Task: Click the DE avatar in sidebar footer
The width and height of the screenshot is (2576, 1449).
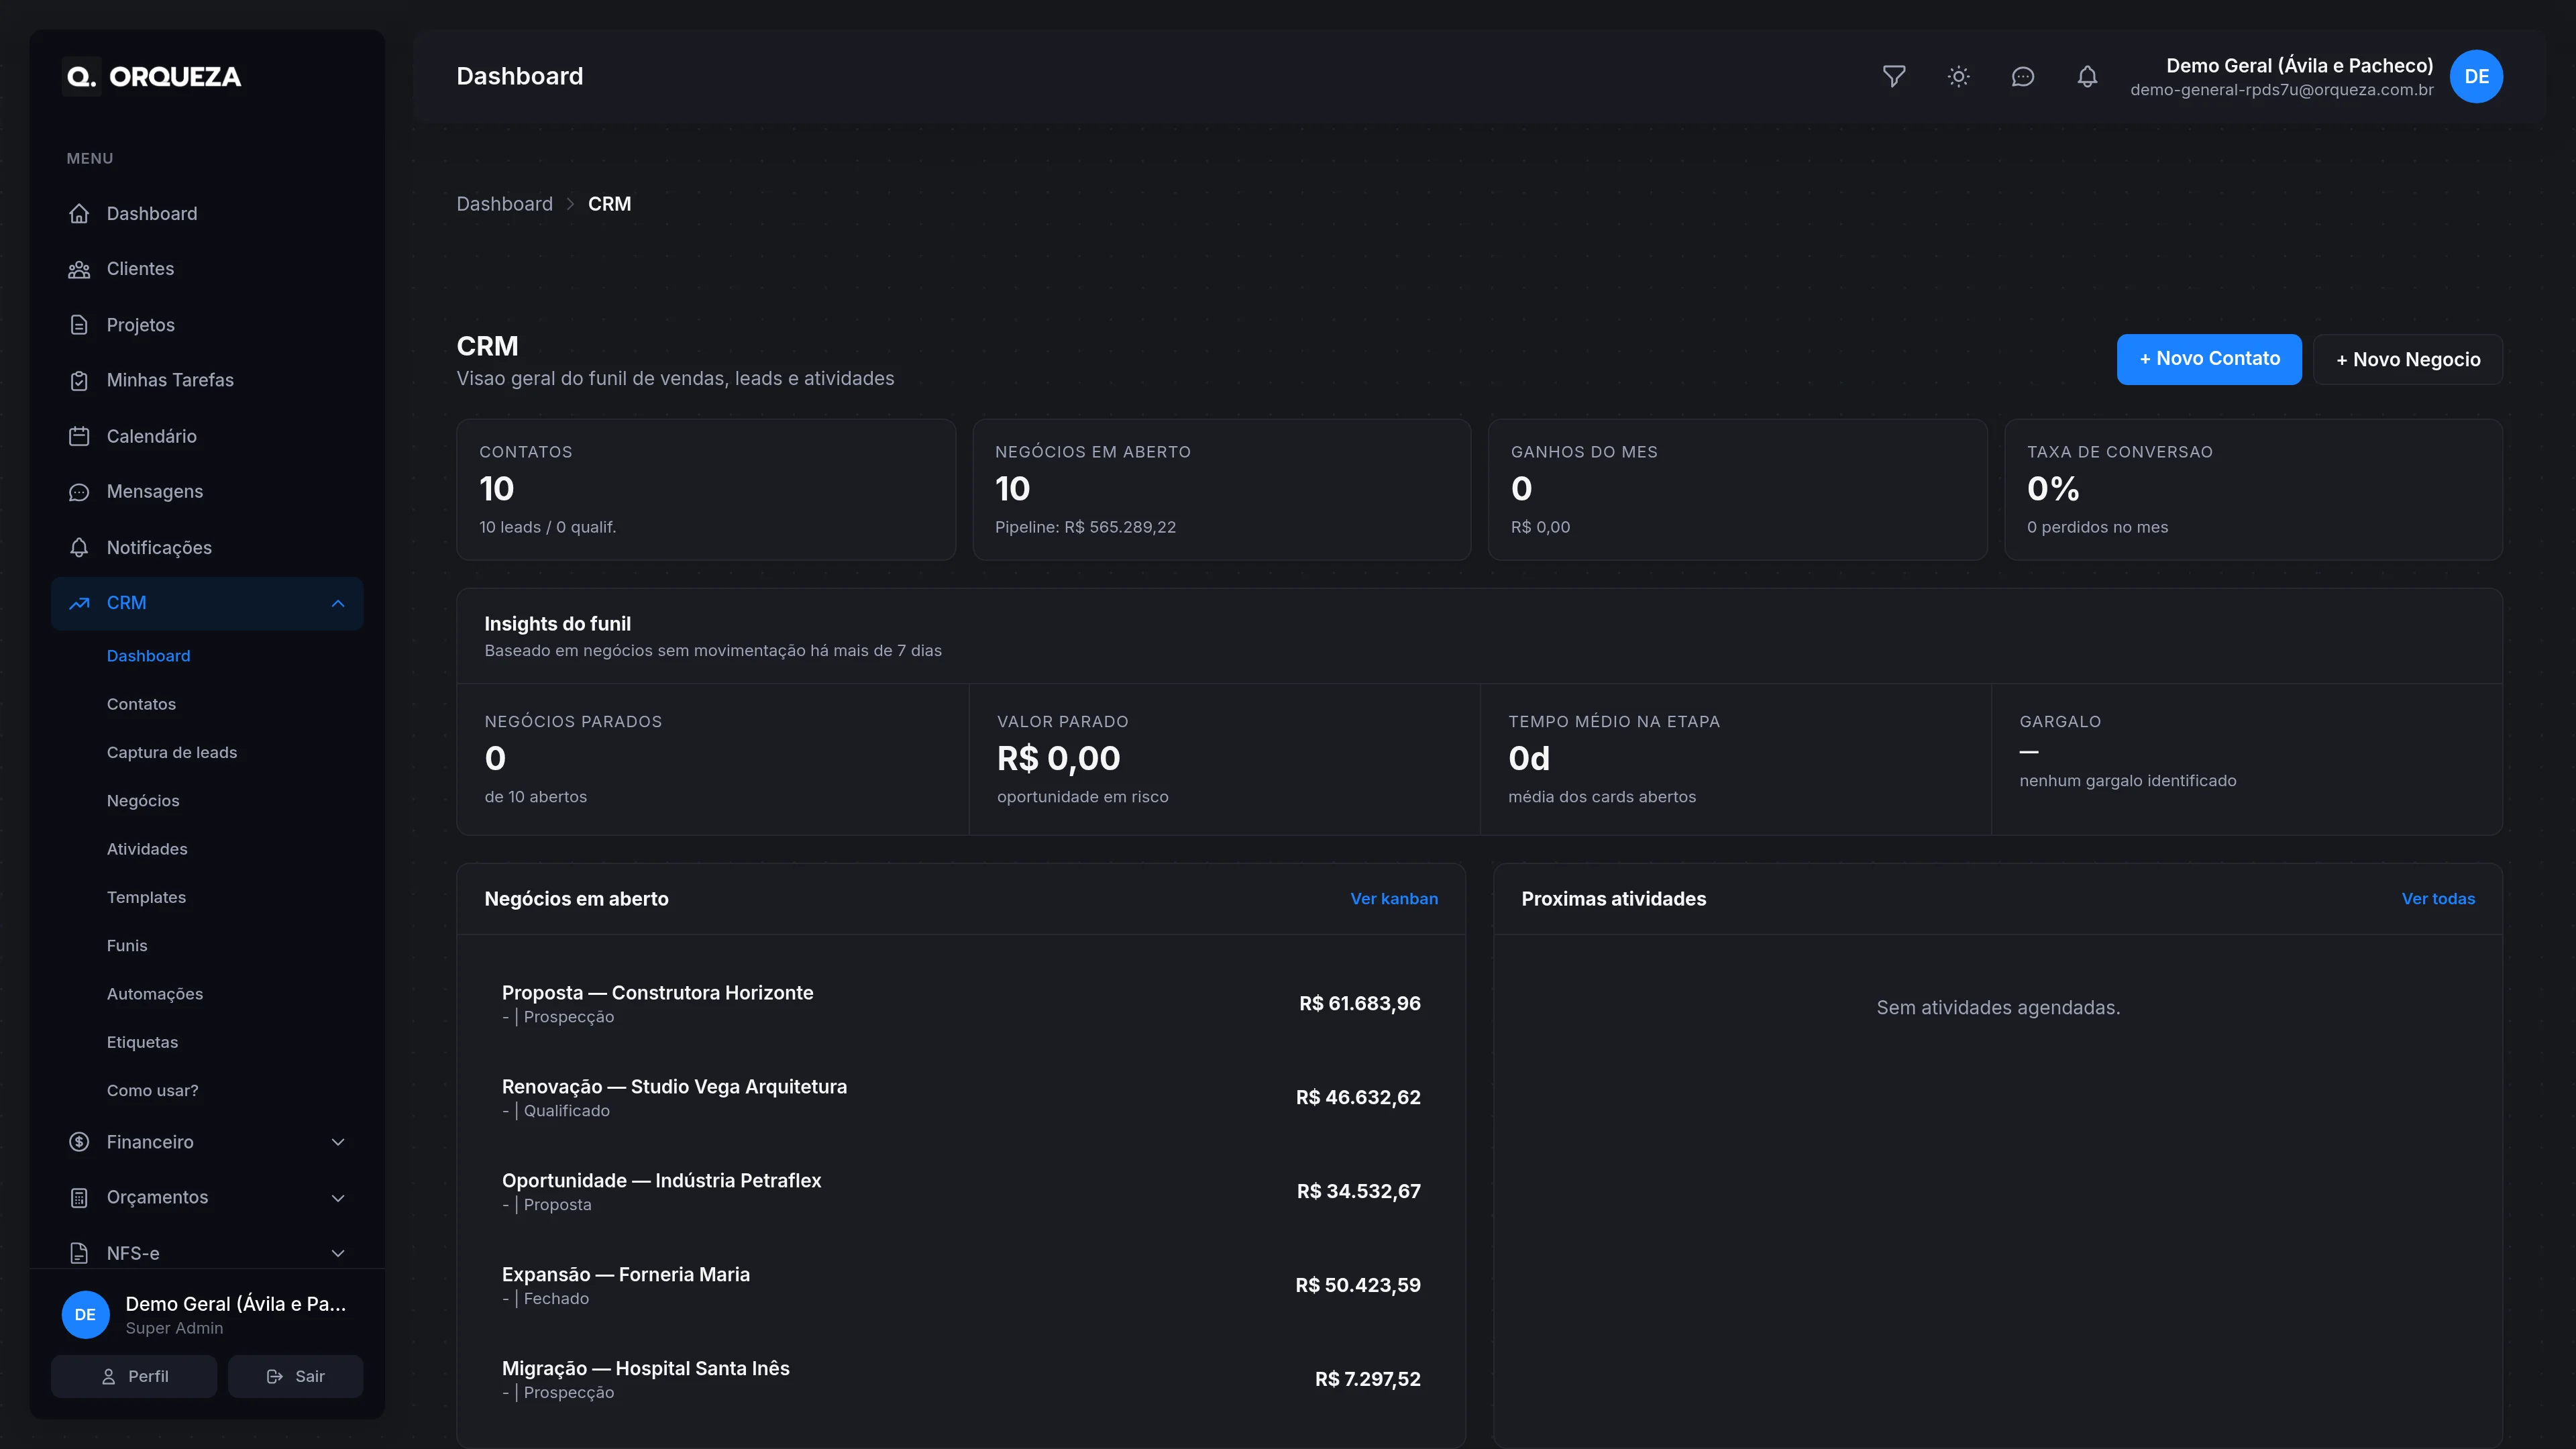Action: (x=86, y=1314)
